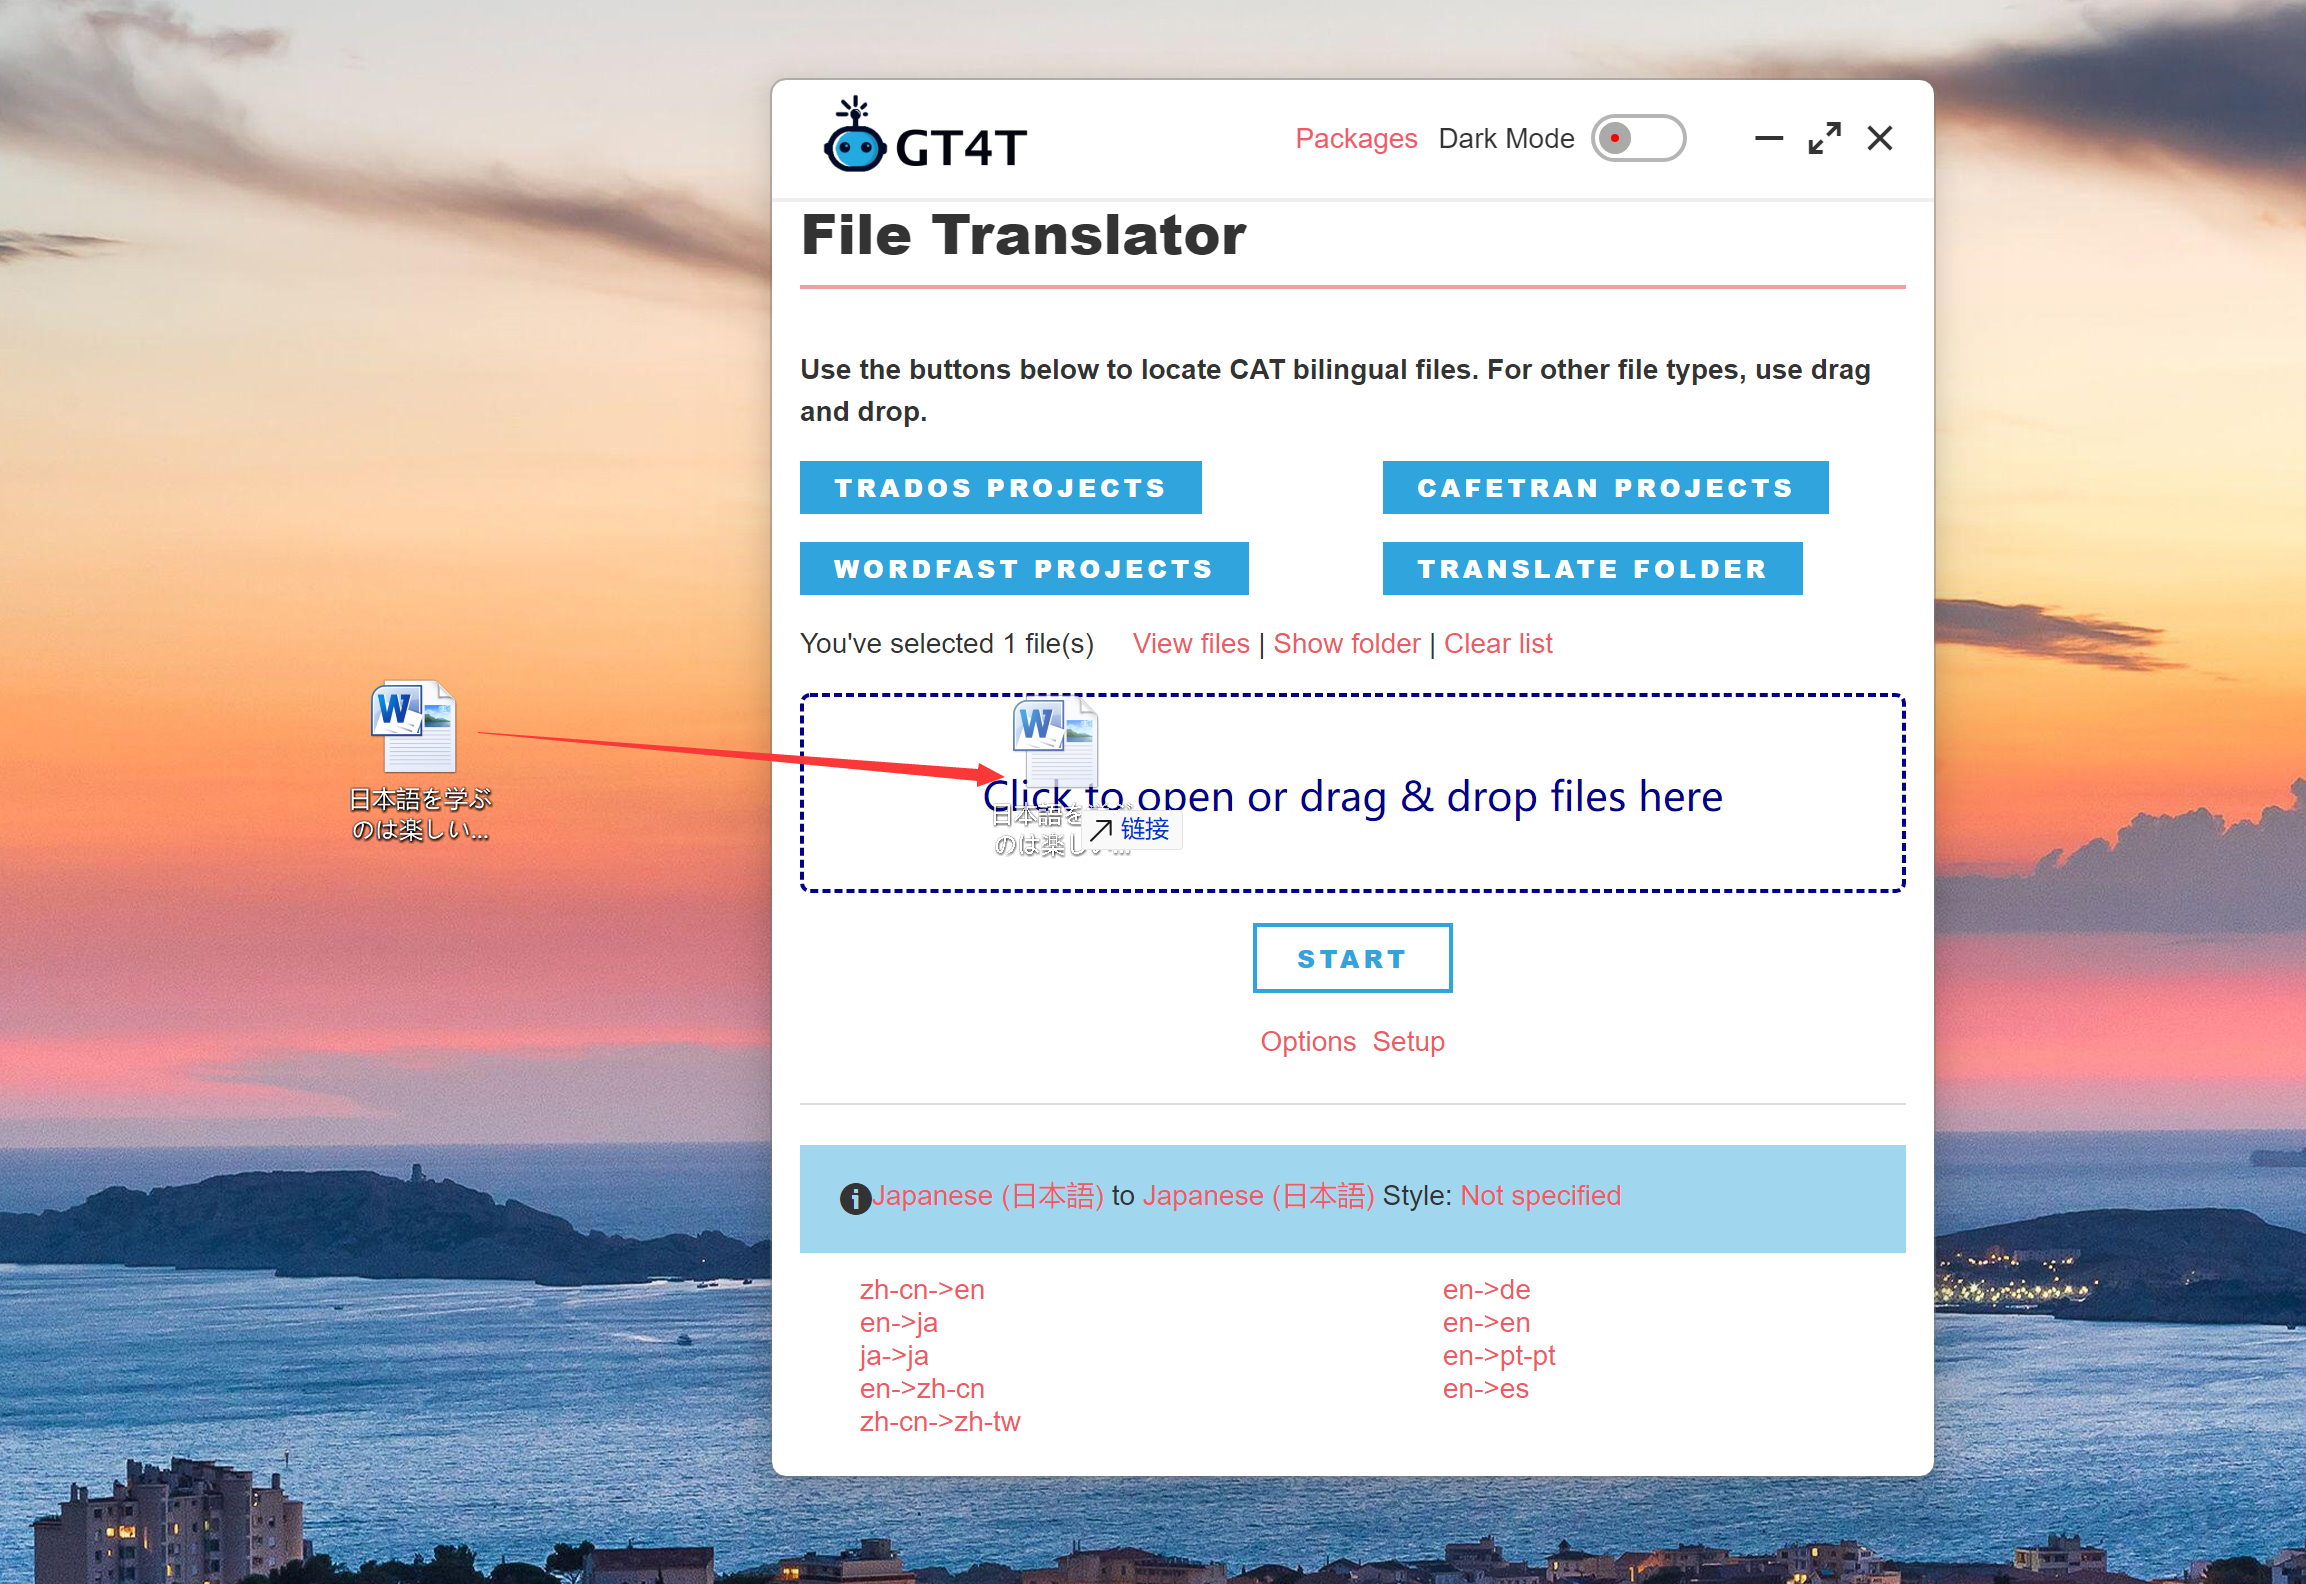Click START button to begin translation
2306x1584 pixels.
click(x=1353, y=958)
